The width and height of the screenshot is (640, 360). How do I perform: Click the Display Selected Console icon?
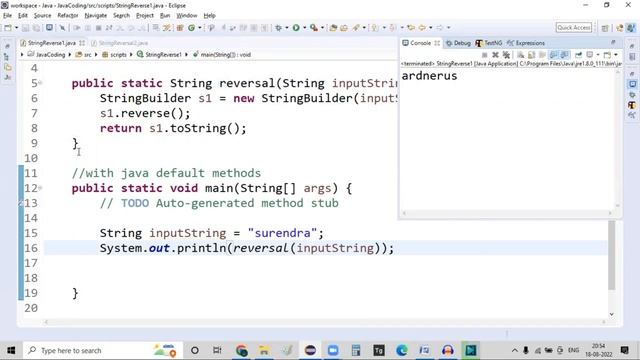pos(589,55)
